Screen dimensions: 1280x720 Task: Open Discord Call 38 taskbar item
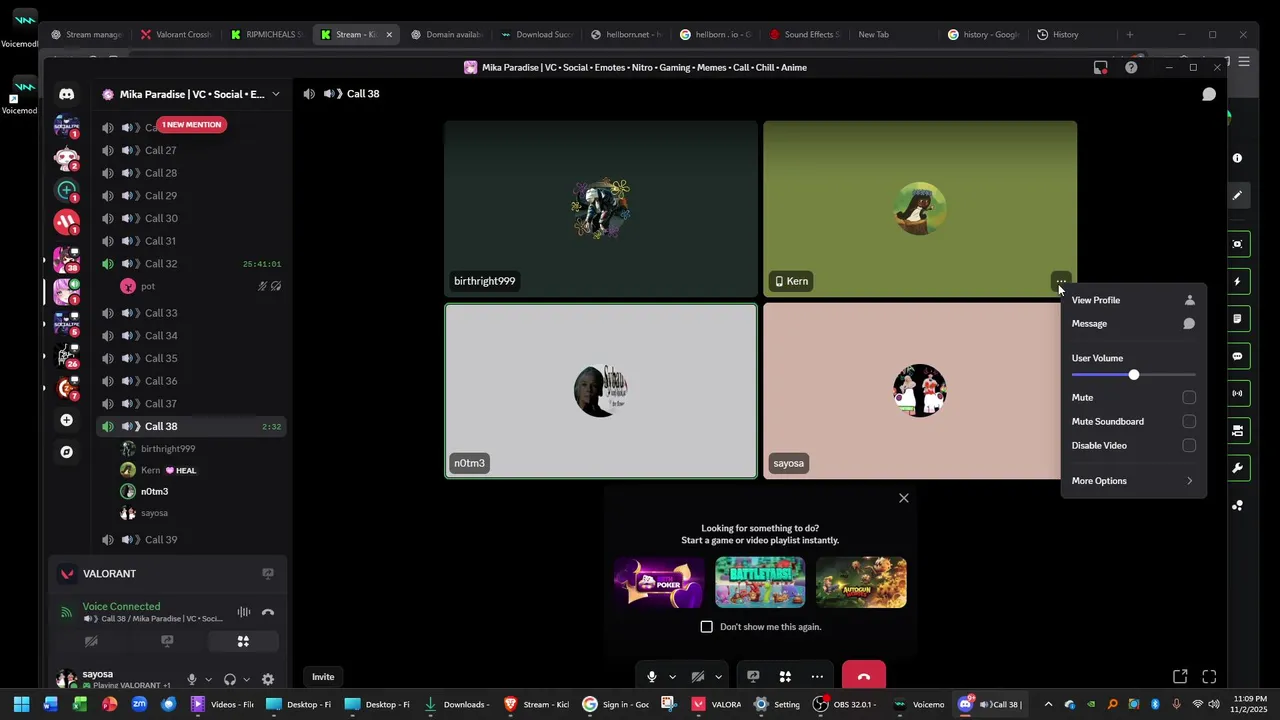click(991, 704)
